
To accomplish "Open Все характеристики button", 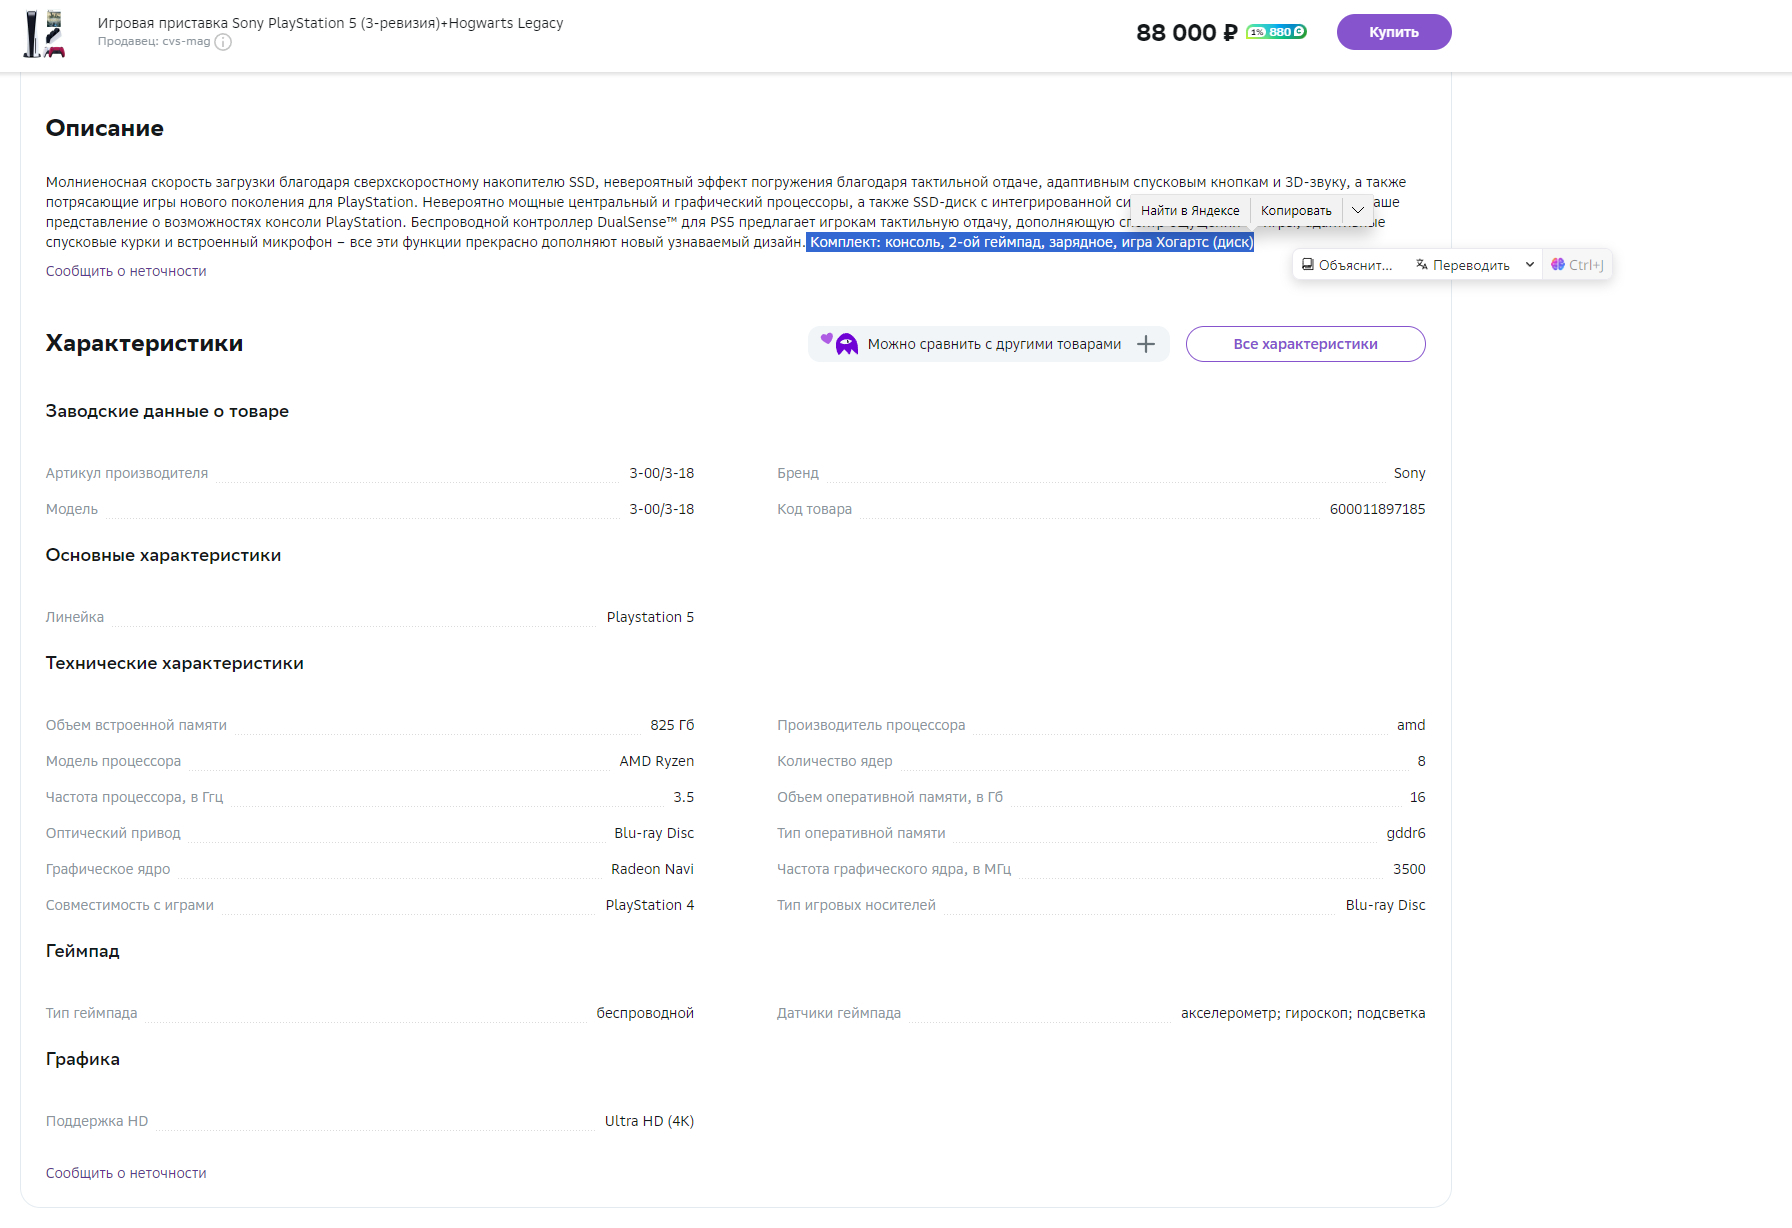I will [1305, 344].
